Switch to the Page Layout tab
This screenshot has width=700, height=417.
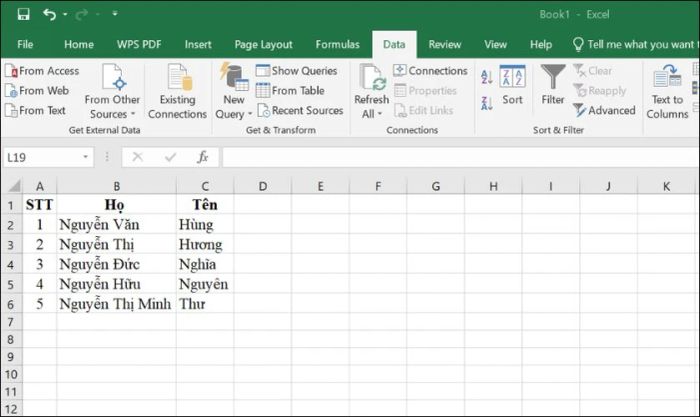coord(263,44)
